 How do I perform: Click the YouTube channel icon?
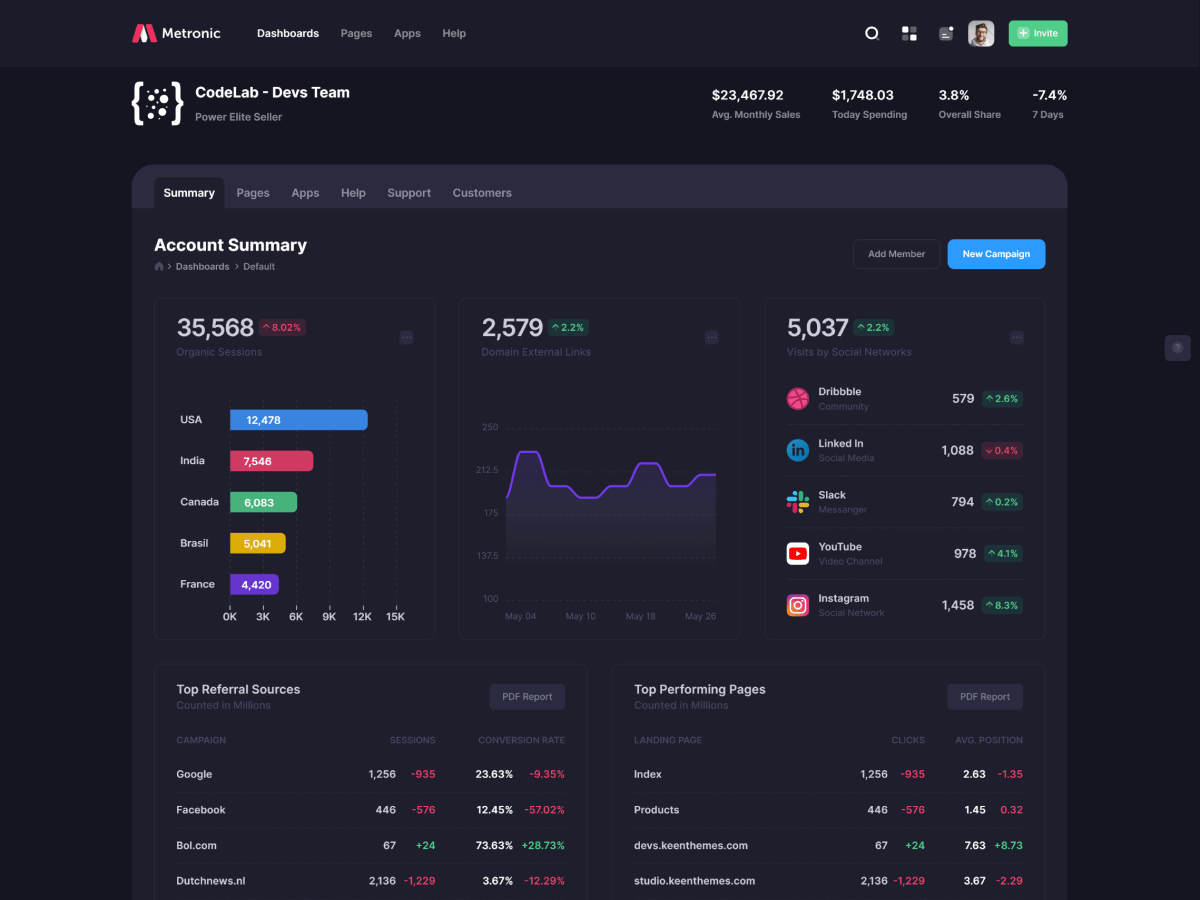797,553
